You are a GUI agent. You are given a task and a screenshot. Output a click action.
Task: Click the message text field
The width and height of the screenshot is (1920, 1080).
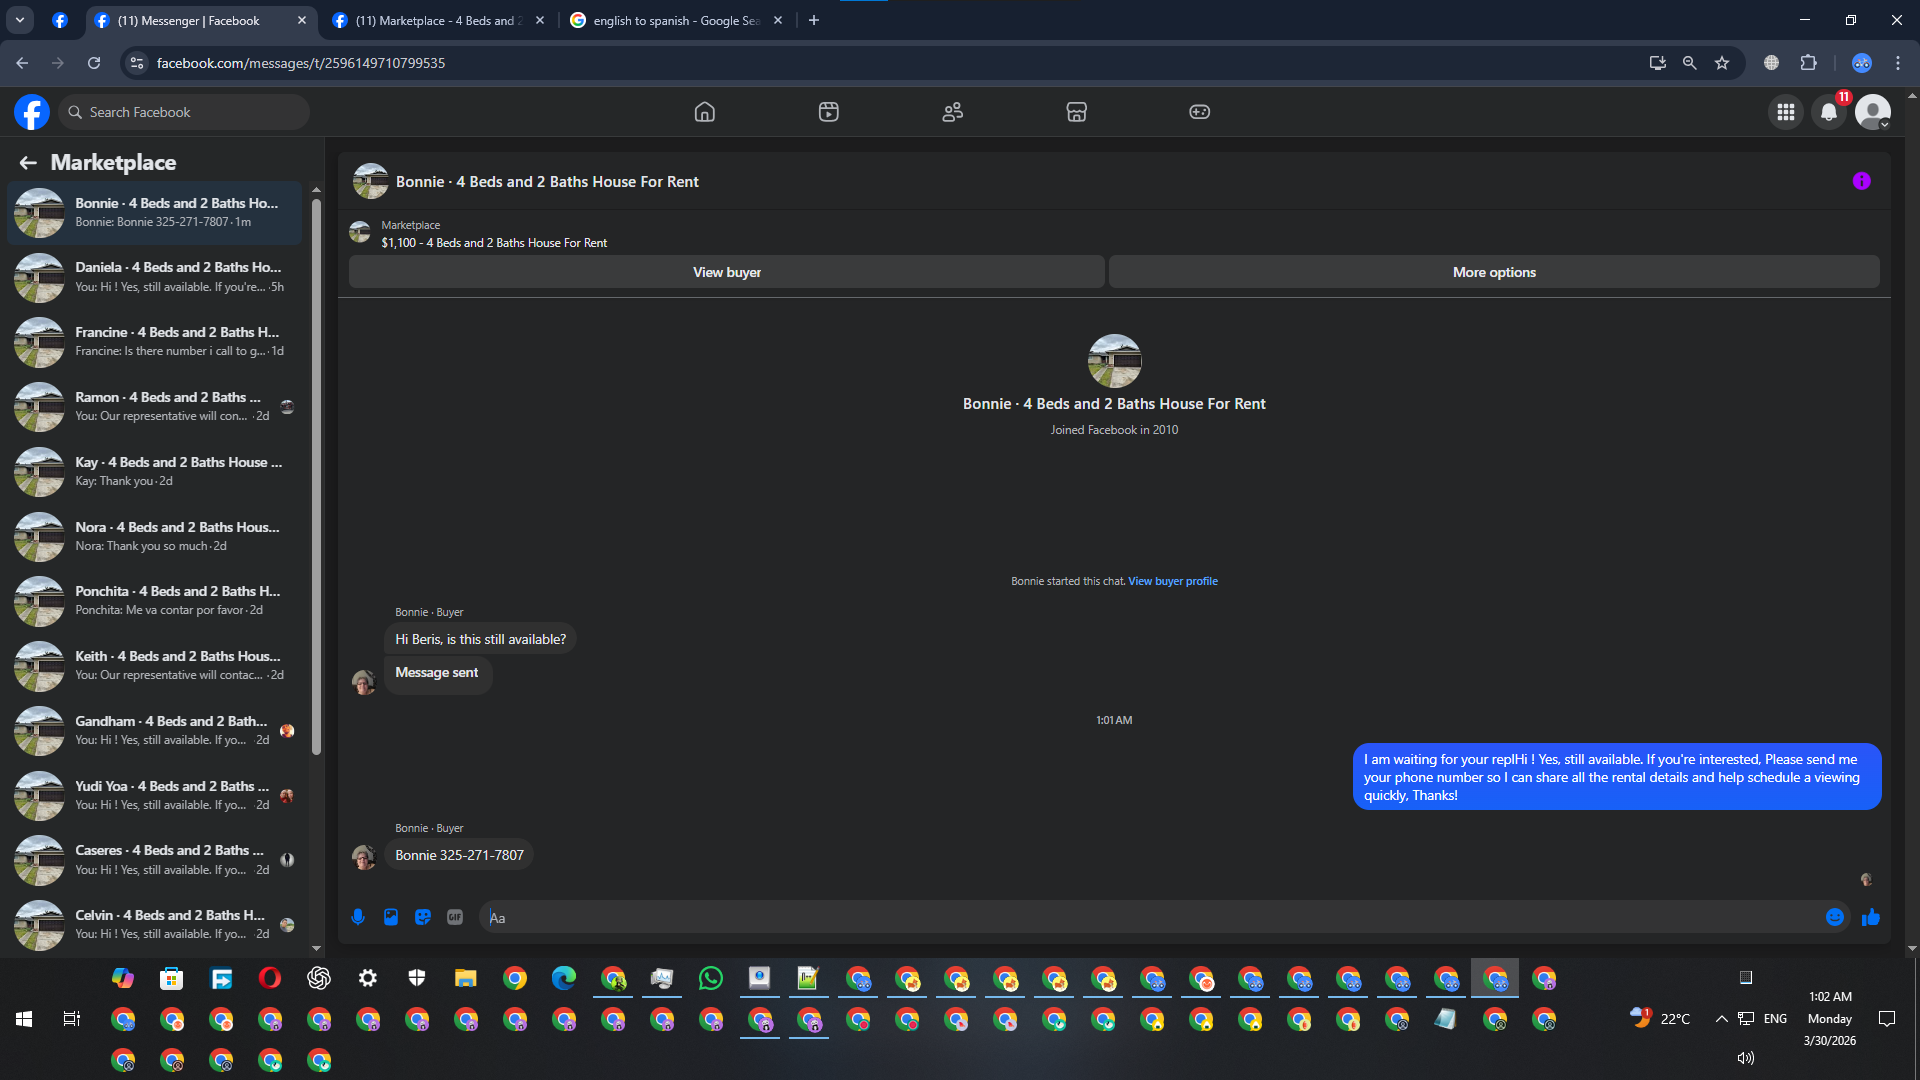pos(1150,917)
